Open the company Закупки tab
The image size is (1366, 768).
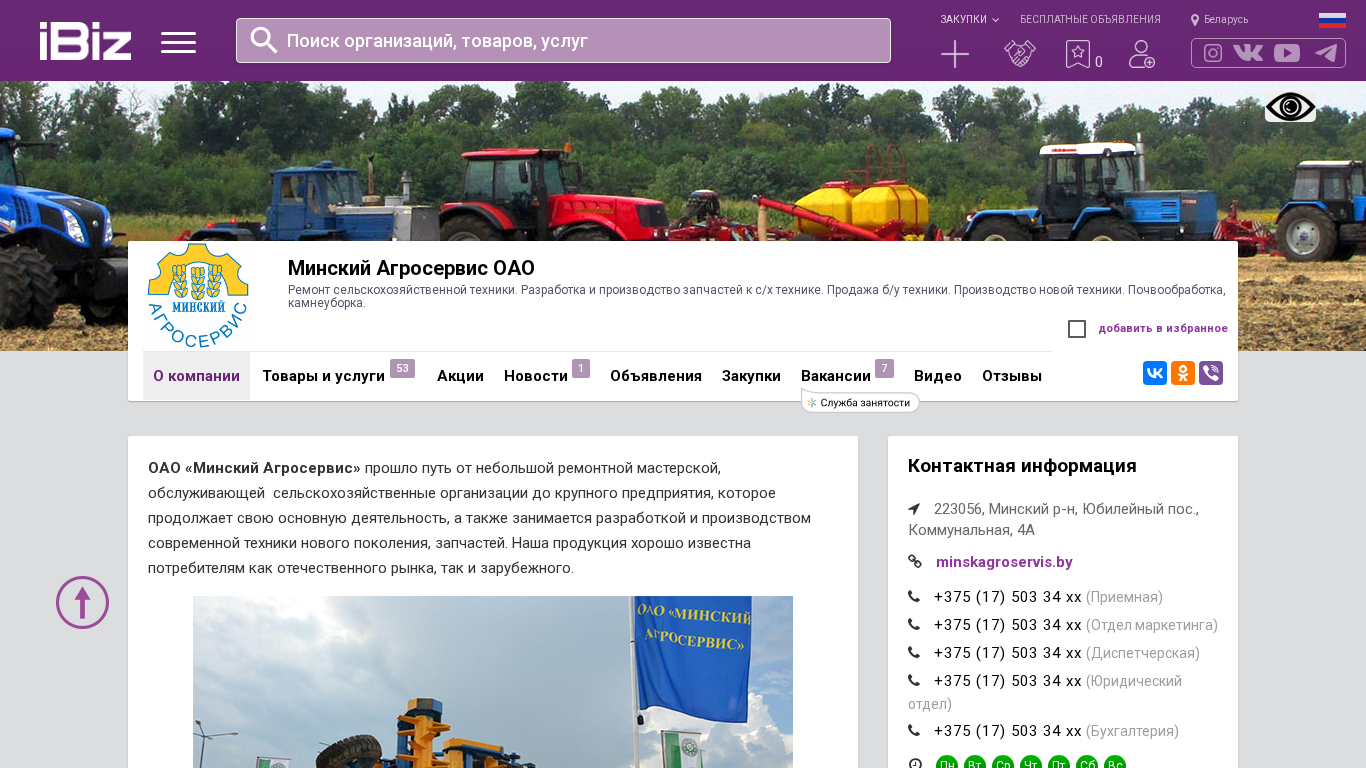click(x=751, y=376)
